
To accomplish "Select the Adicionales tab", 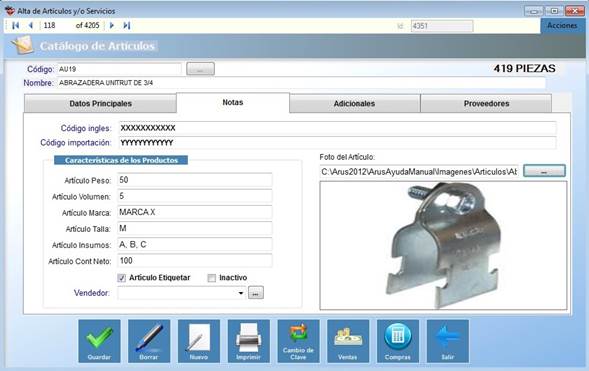I will pyautogui.click(x=354, y=104).
